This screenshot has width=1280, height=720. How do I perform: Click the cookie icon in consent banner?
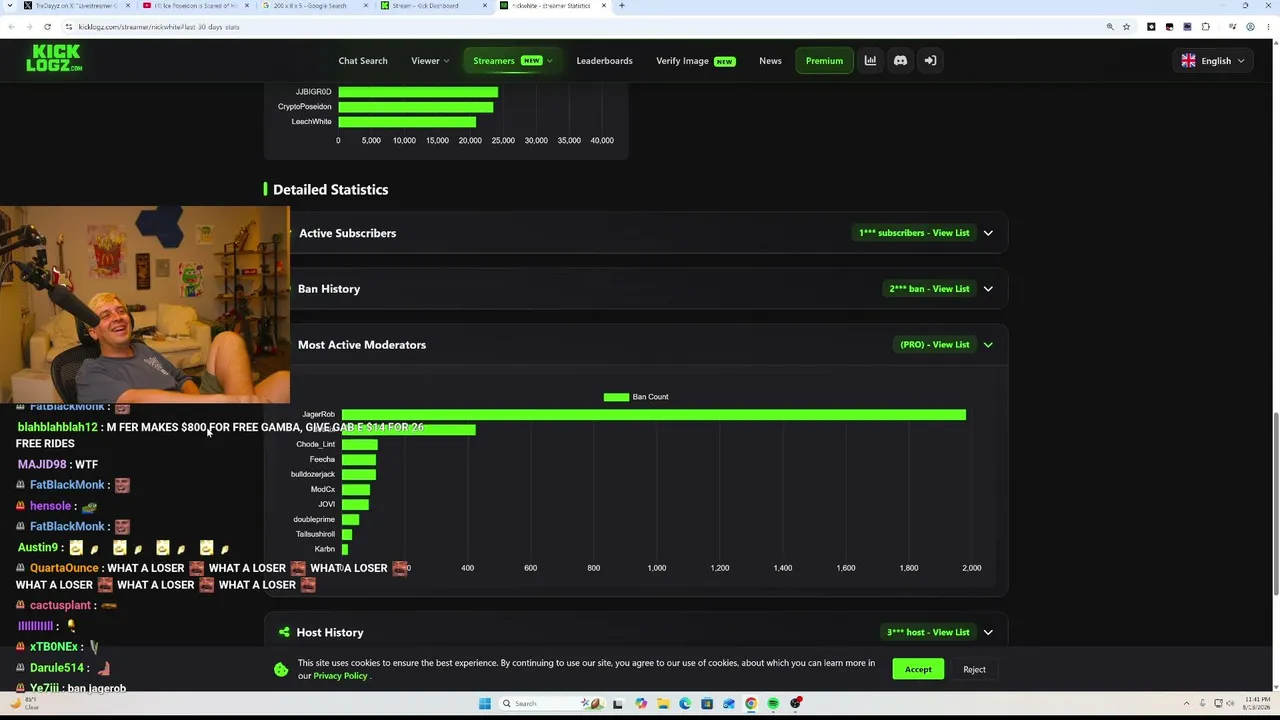pos(281,669)
